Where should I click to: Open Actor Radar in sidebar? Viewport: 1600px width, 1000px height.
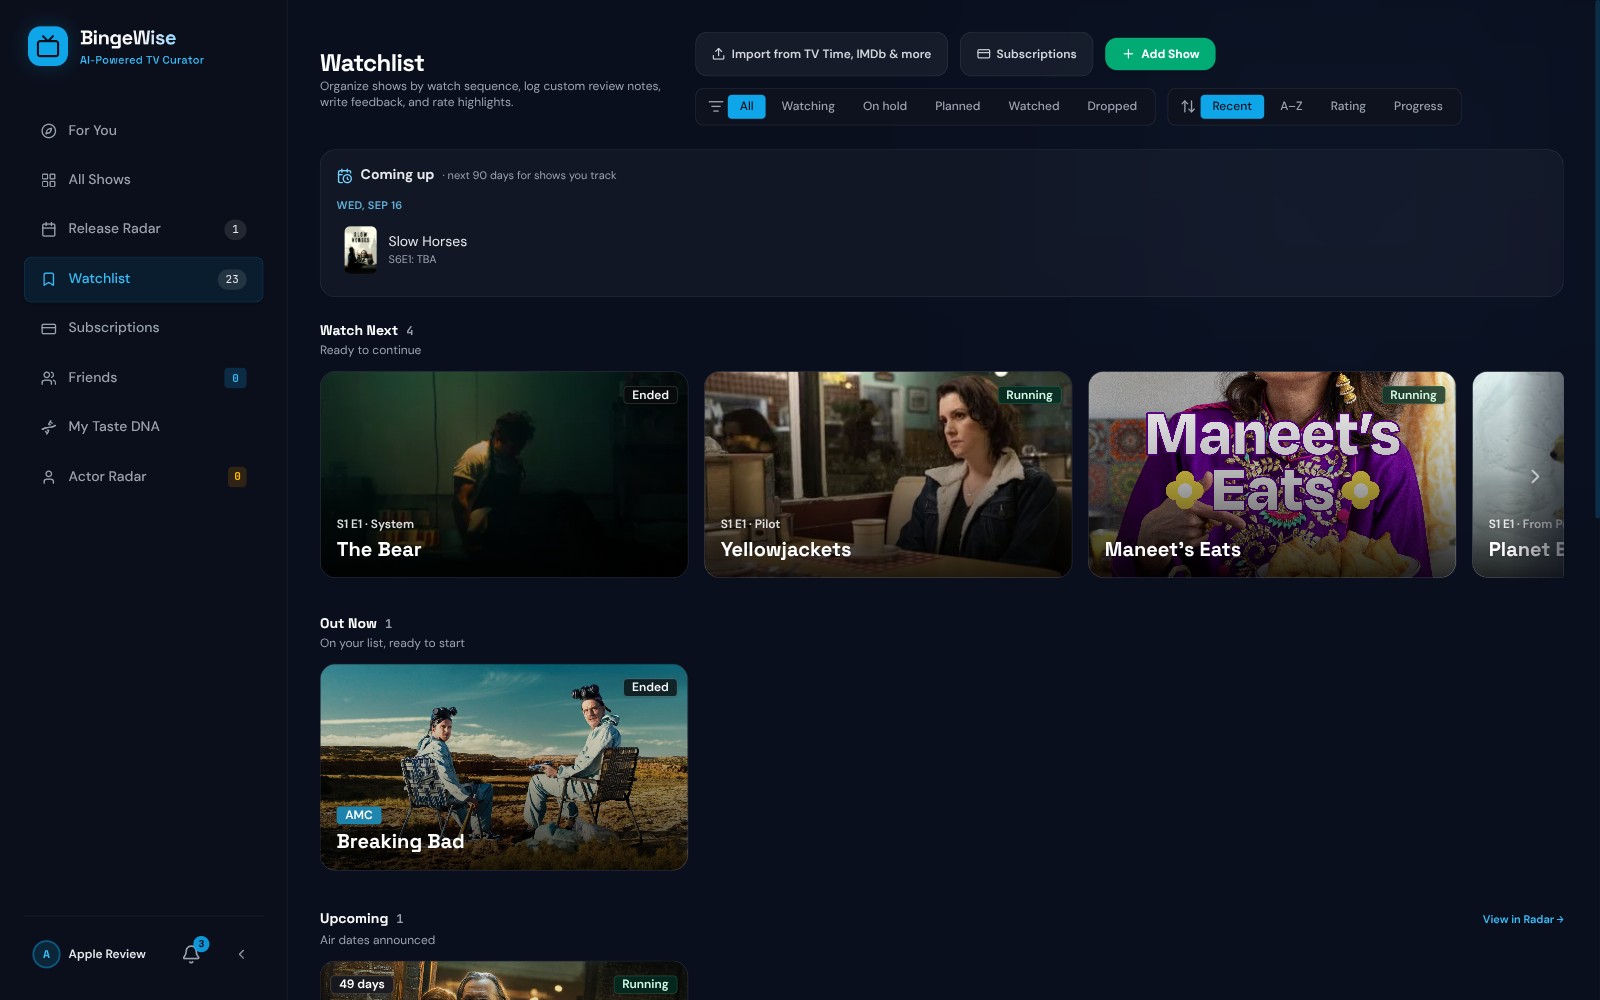(x=144, y=477)
